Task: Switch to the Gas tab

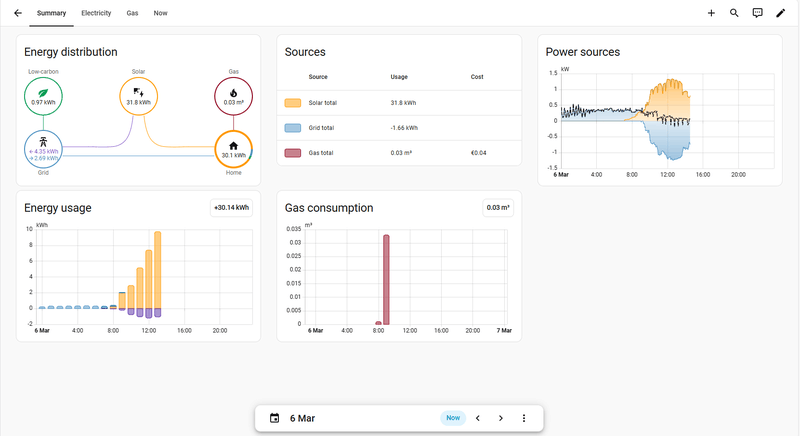Action: coord(133,13)
